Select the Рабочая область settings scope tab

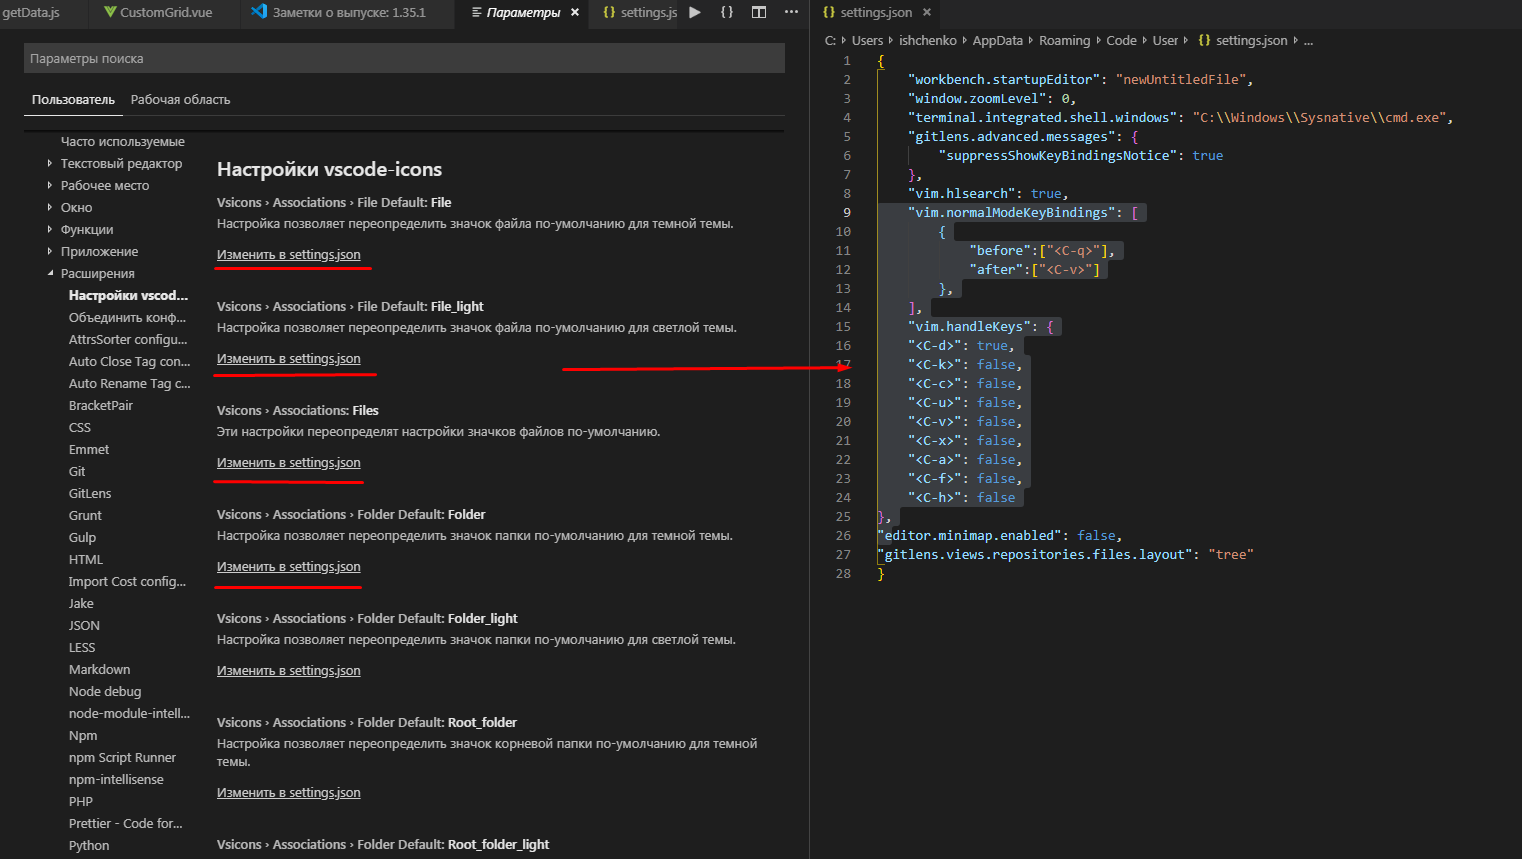click(180, 99)
